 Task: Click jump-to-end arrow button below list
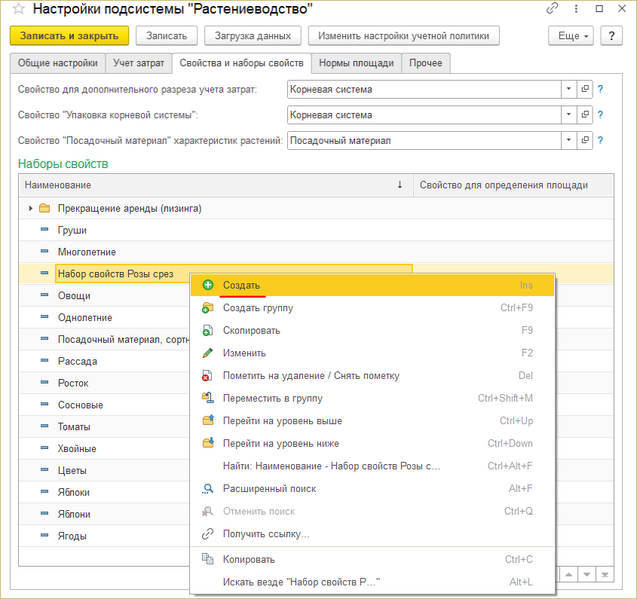click(604, 574)
